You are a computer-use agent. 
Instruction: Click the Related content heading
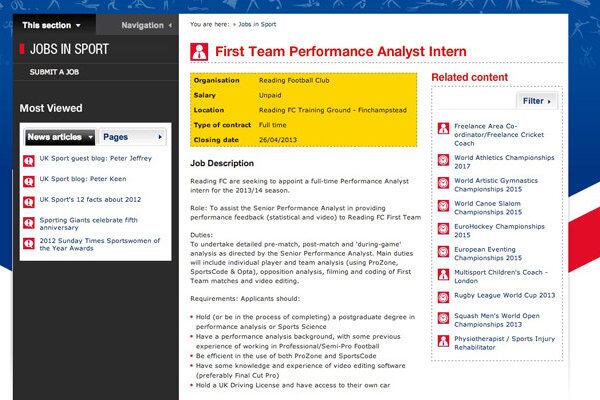tap(470, 77)
